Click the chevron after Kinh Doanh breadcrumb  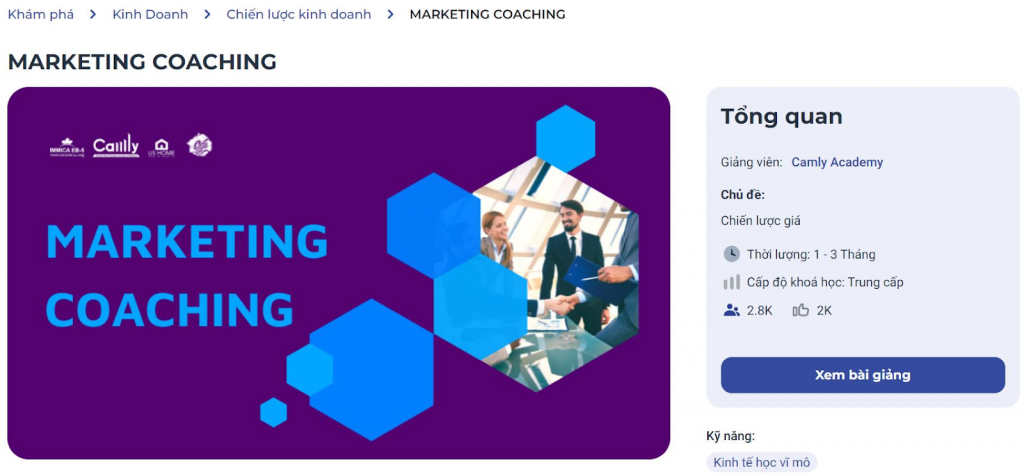click(x=207, y=14)
